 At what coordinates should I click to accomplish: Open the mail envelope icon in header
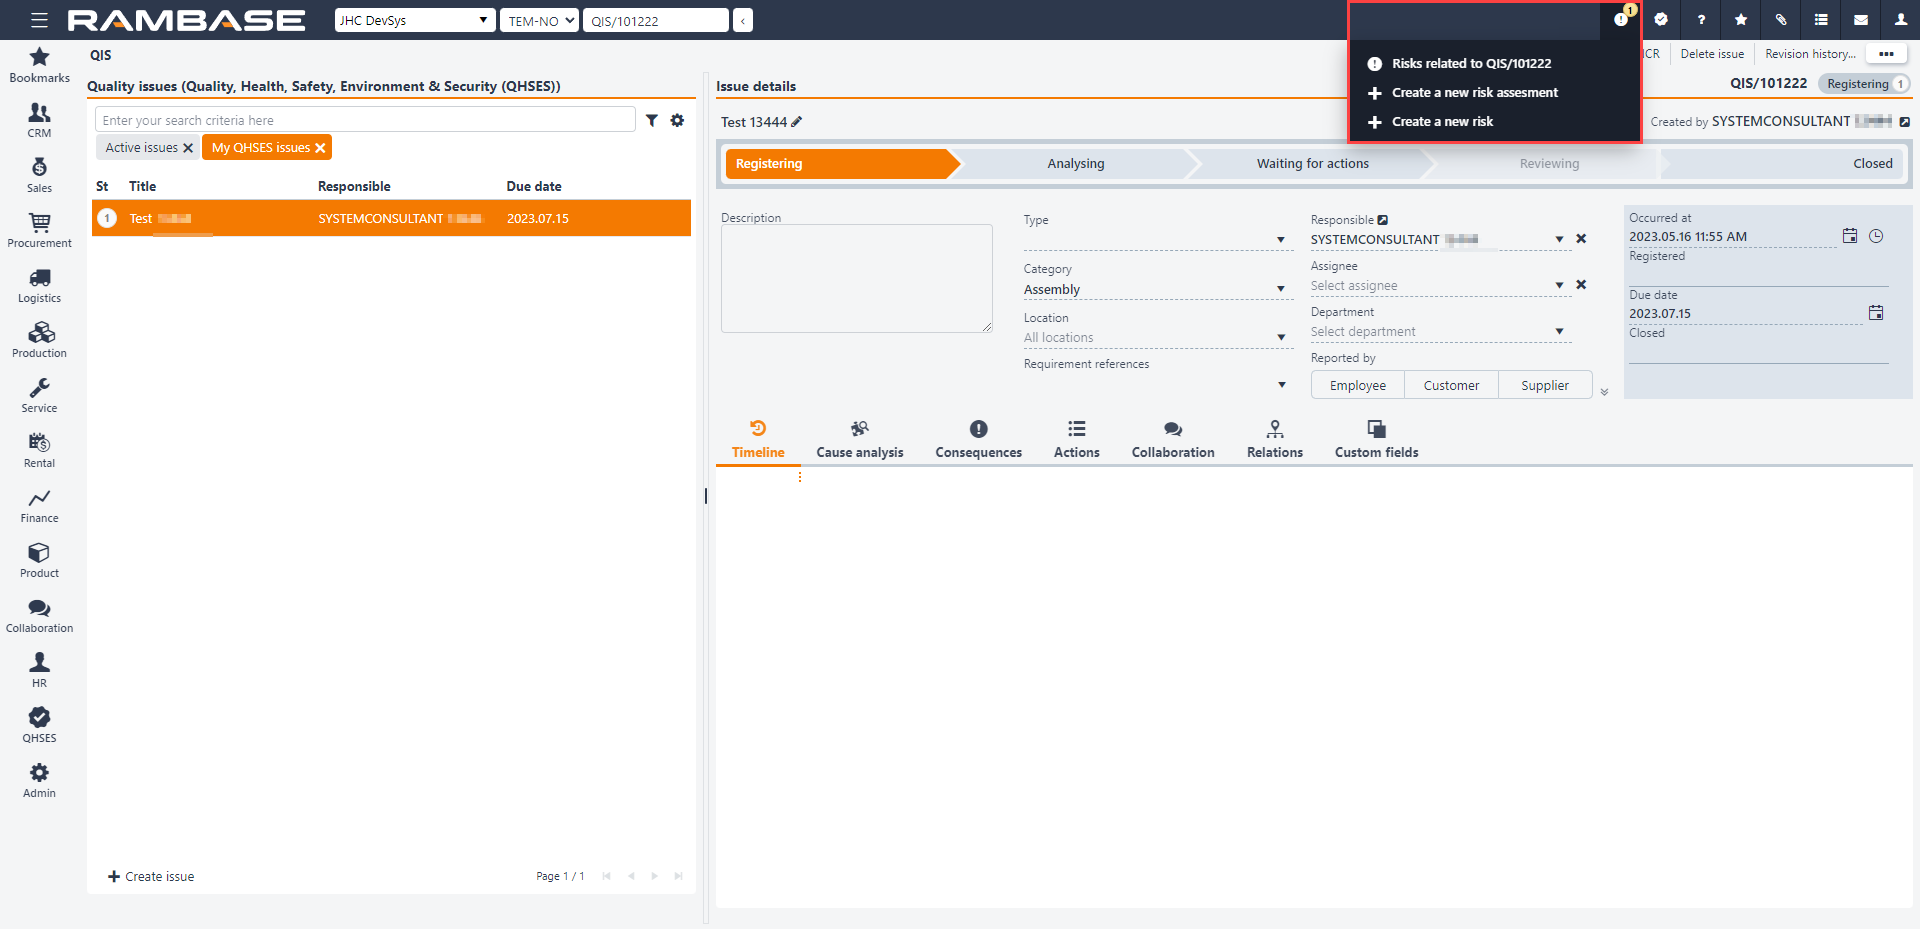1860,20
